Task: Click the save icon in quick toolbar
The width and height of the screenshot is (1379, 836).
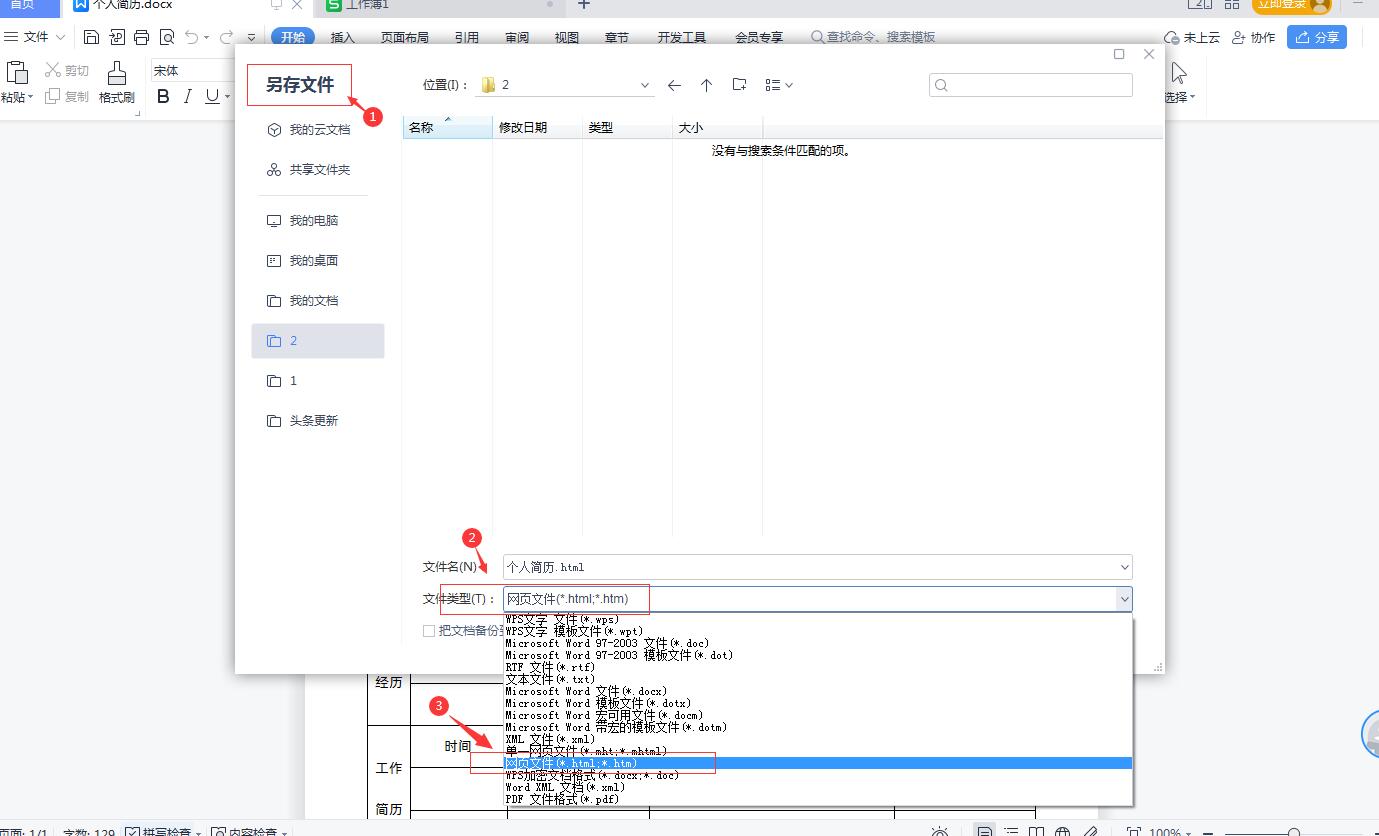Action: coord(92,37)
